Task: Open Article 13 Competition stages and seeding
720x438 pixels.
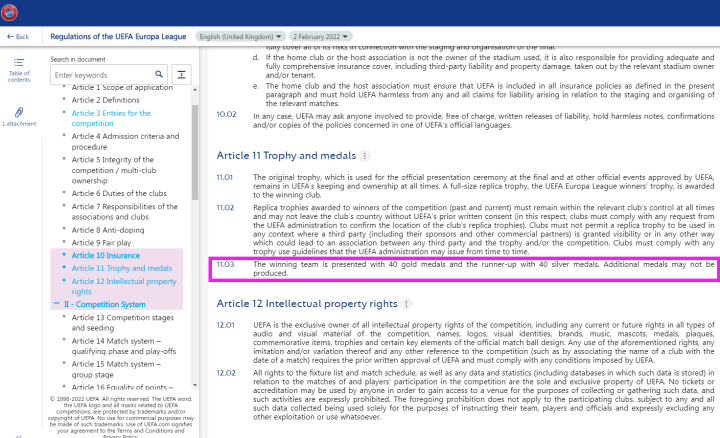Action: (x=123, y=323)
